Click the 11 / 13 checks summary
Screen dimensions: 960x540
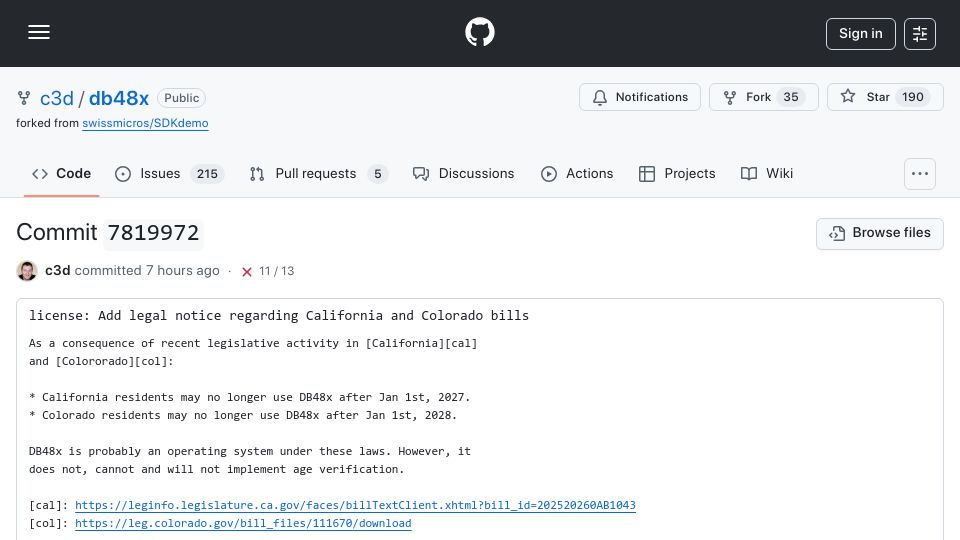point(276,271)
